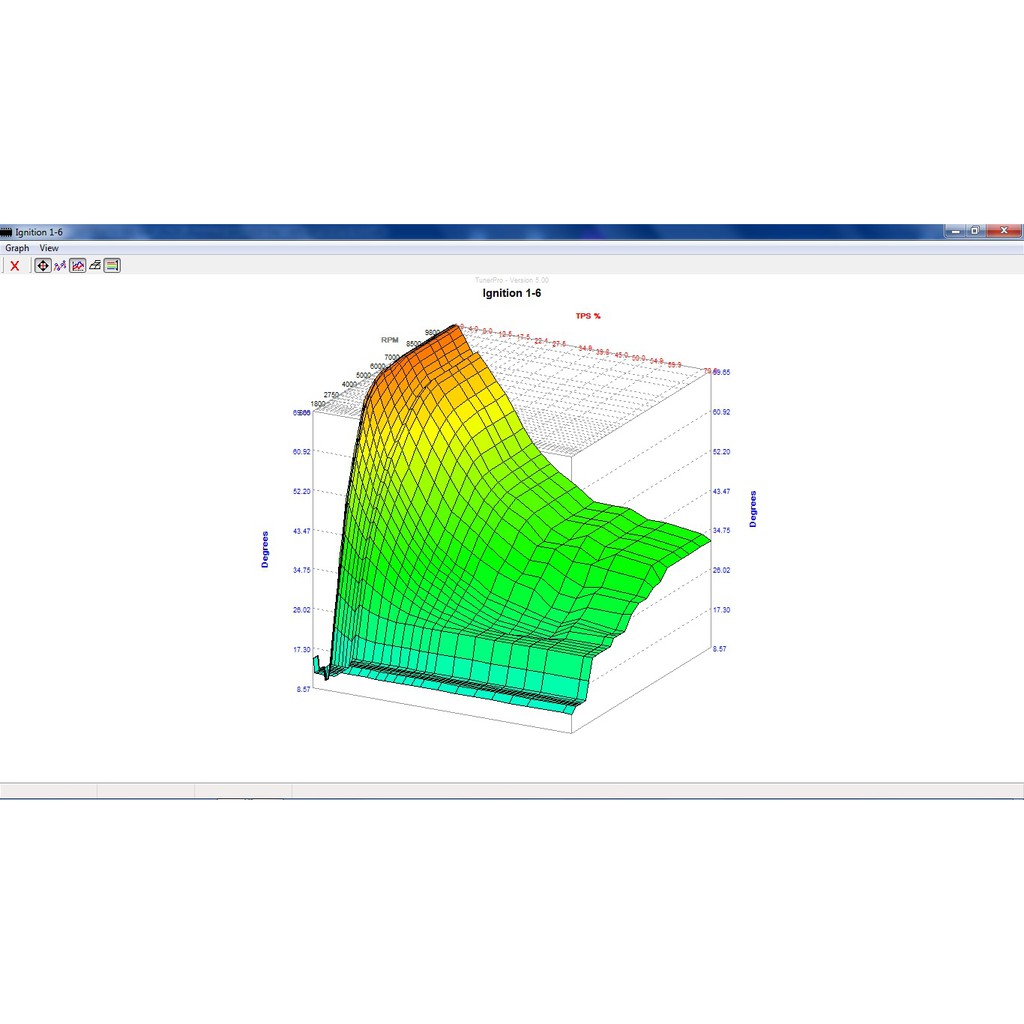Click the right Degrees axis label
1024x1024 pixels.
click(x=753, y=509)
